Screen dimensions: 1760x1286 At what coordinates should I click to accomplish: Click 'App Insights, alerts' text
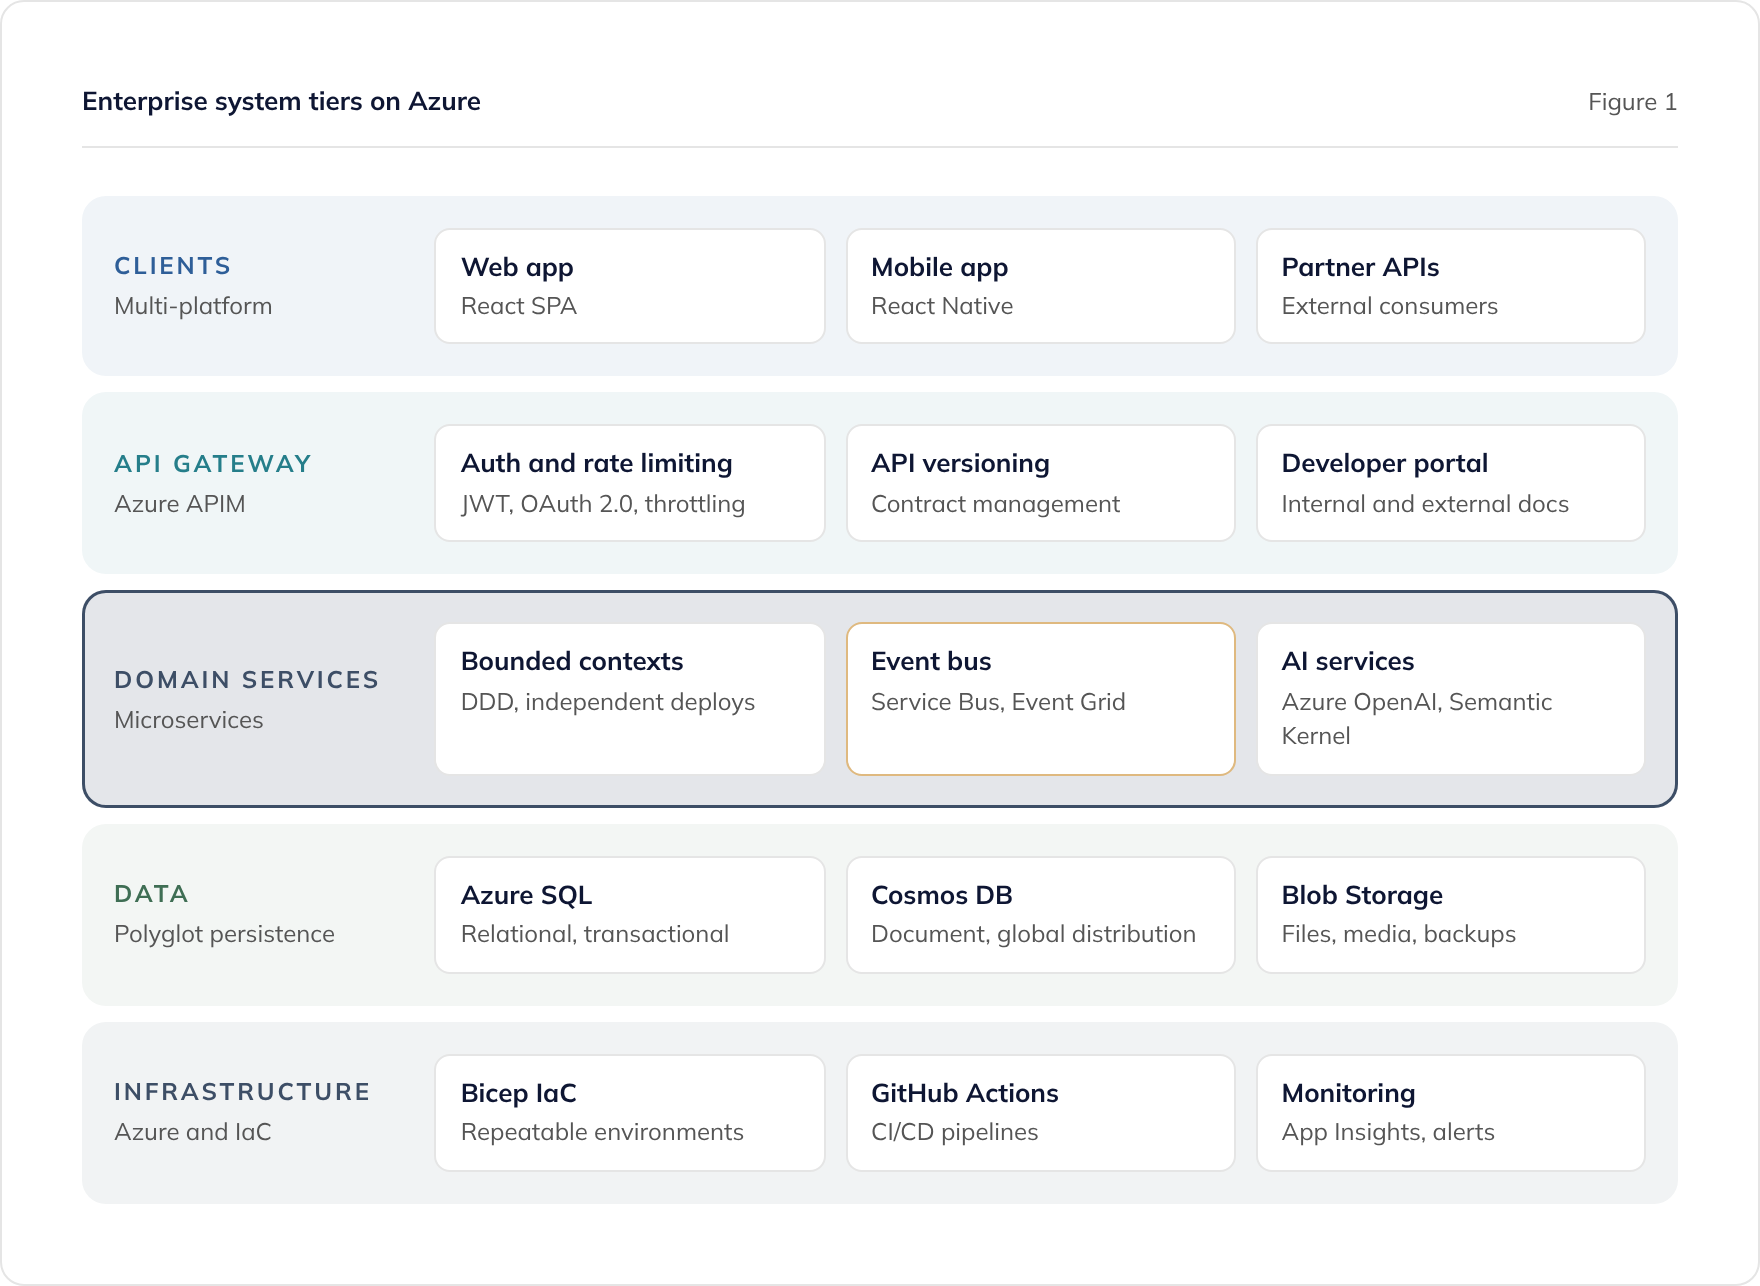[x=1388, y=1132]
